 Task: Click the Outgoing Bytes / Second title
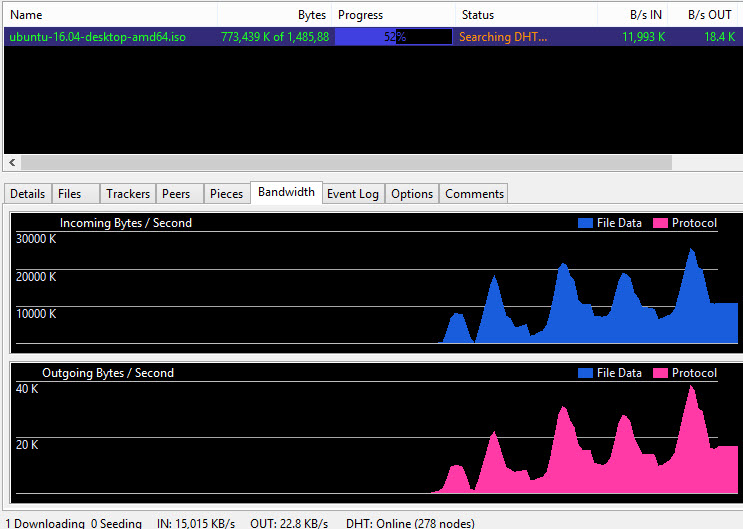point(108,373)
